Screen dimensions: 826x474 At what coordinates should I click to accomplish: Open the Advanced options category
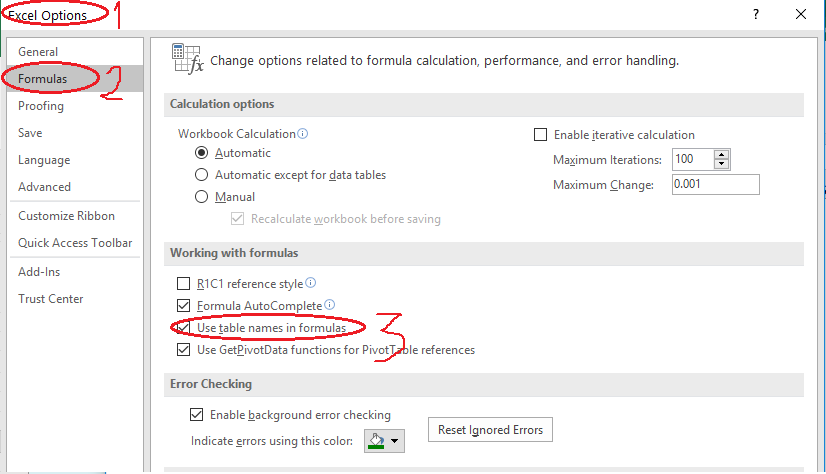tap(44, 187)
